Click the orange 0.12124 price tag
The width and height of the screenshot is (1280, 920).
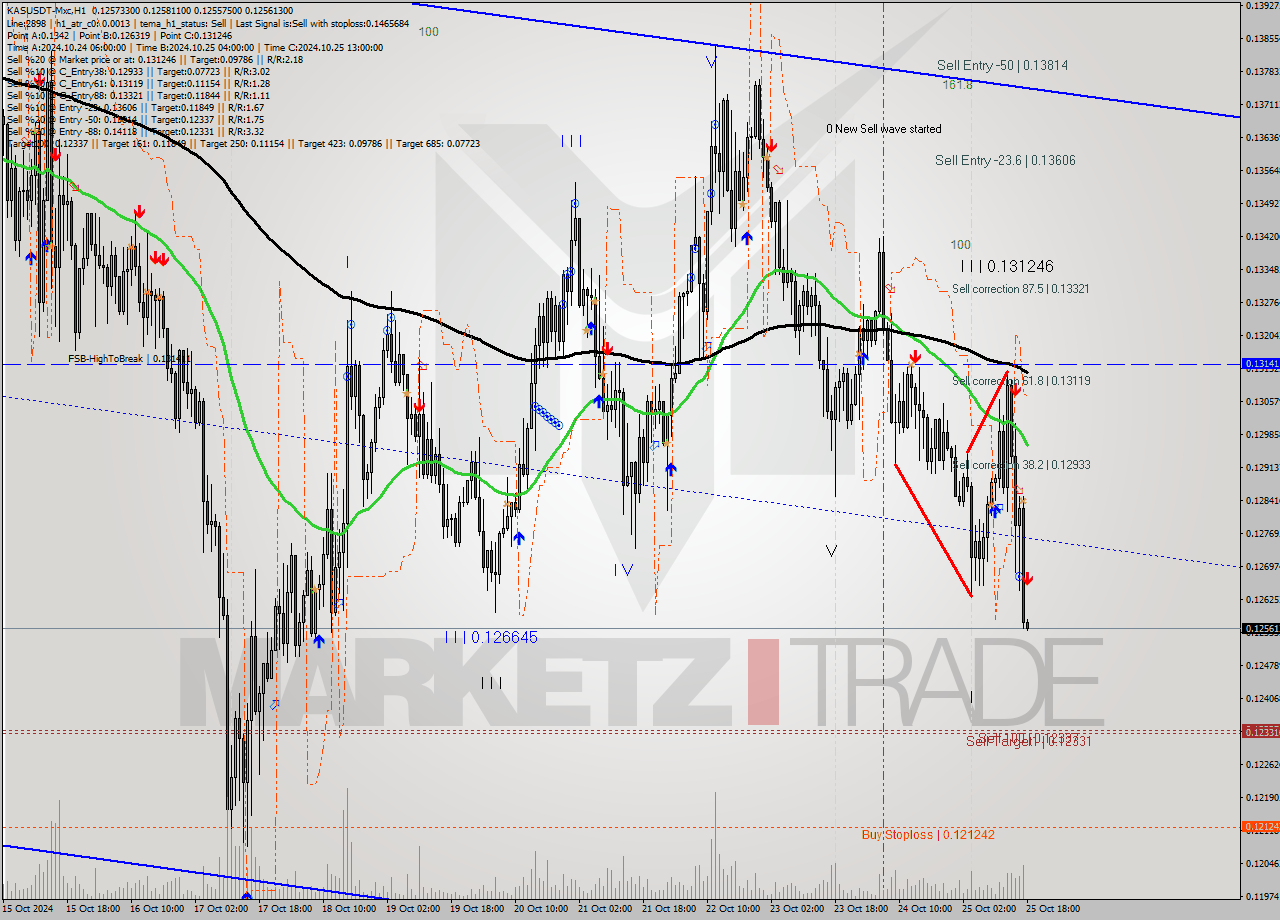[x=1259, y=826]
